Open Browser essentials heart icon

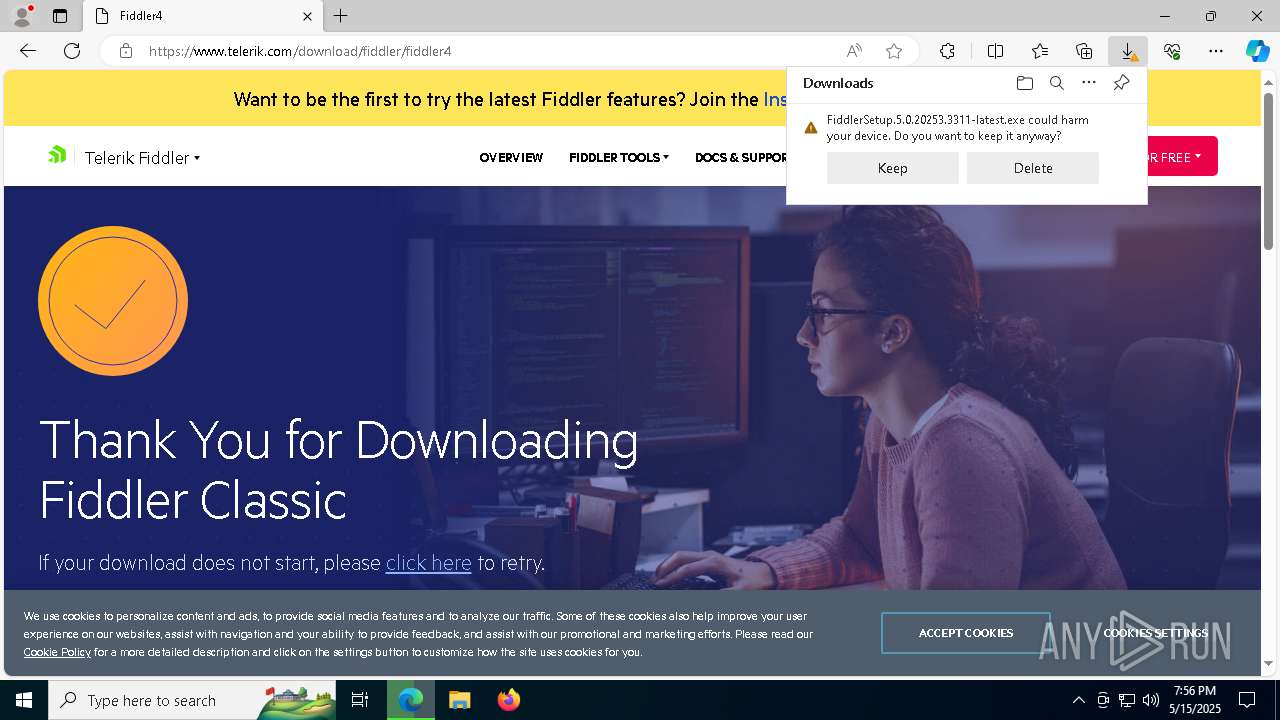[x=1172, y=51]
